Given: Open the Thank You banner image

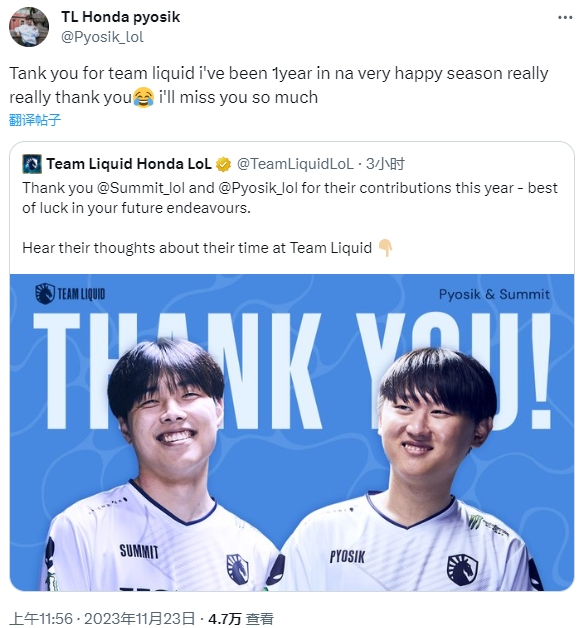Looking at the screenshot, I should [292, 433].
